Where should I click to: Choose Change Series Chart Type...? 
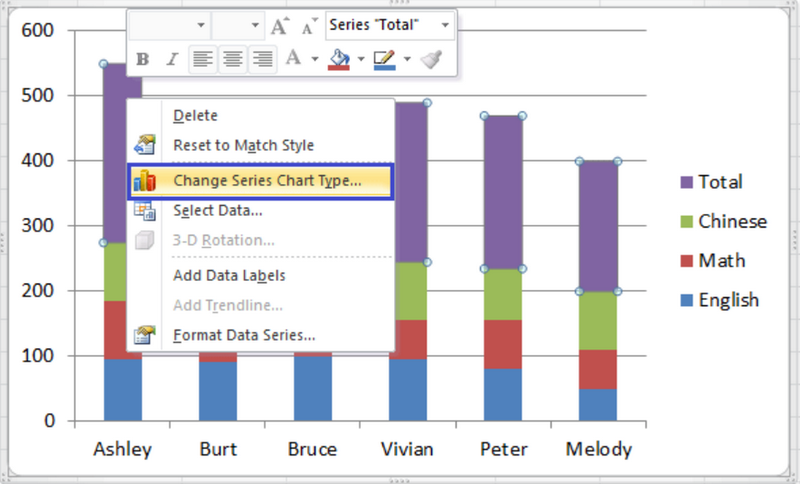point(261,181)
